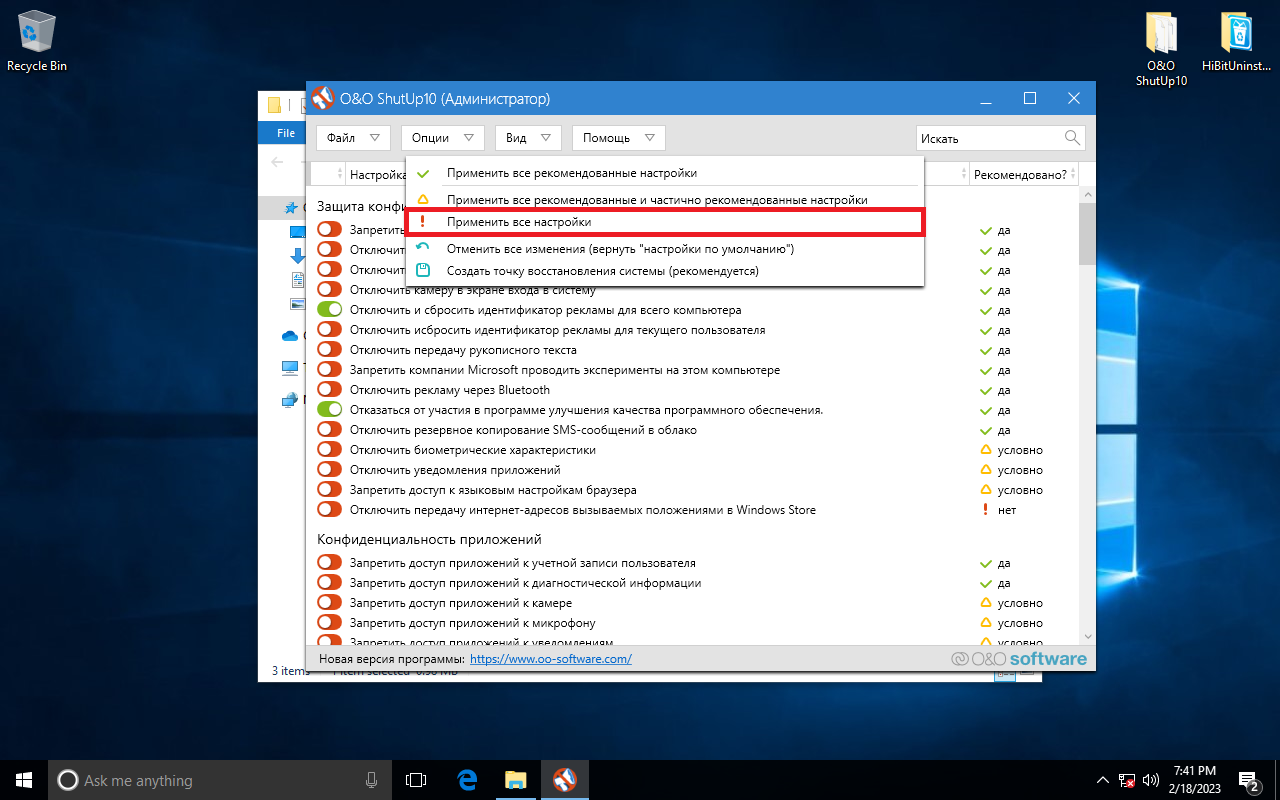Select 'Применить все рекомендованные и частично рекомендованные настройки'

[664, 200]
